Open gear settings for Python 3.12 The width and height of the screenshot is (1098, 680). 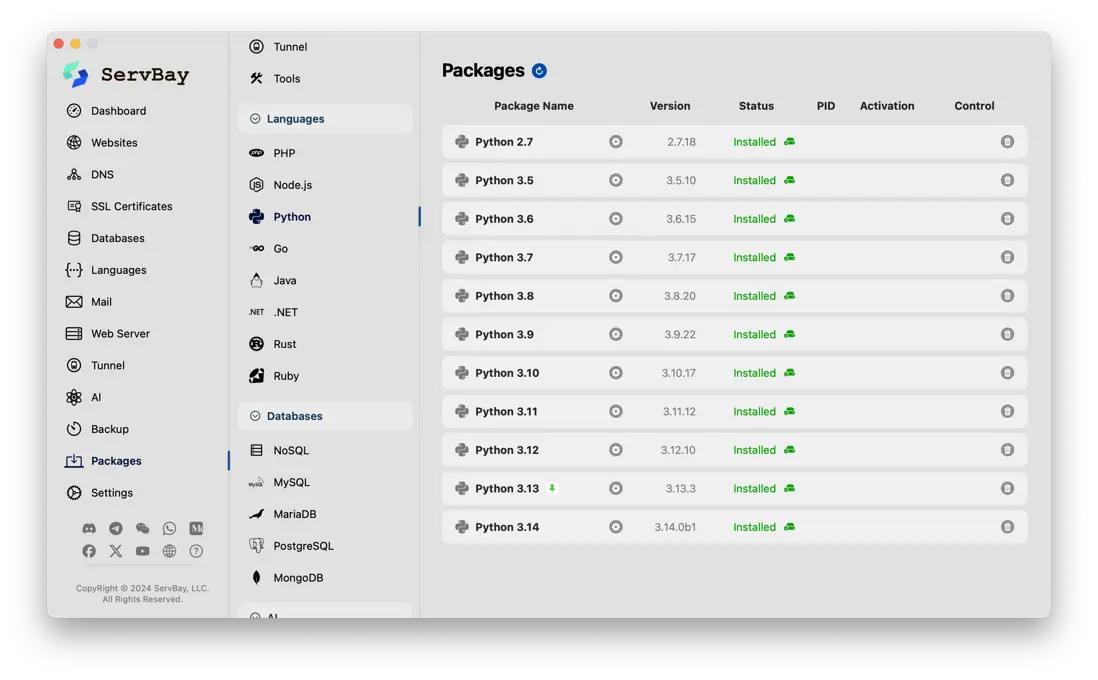click(616, 450)
